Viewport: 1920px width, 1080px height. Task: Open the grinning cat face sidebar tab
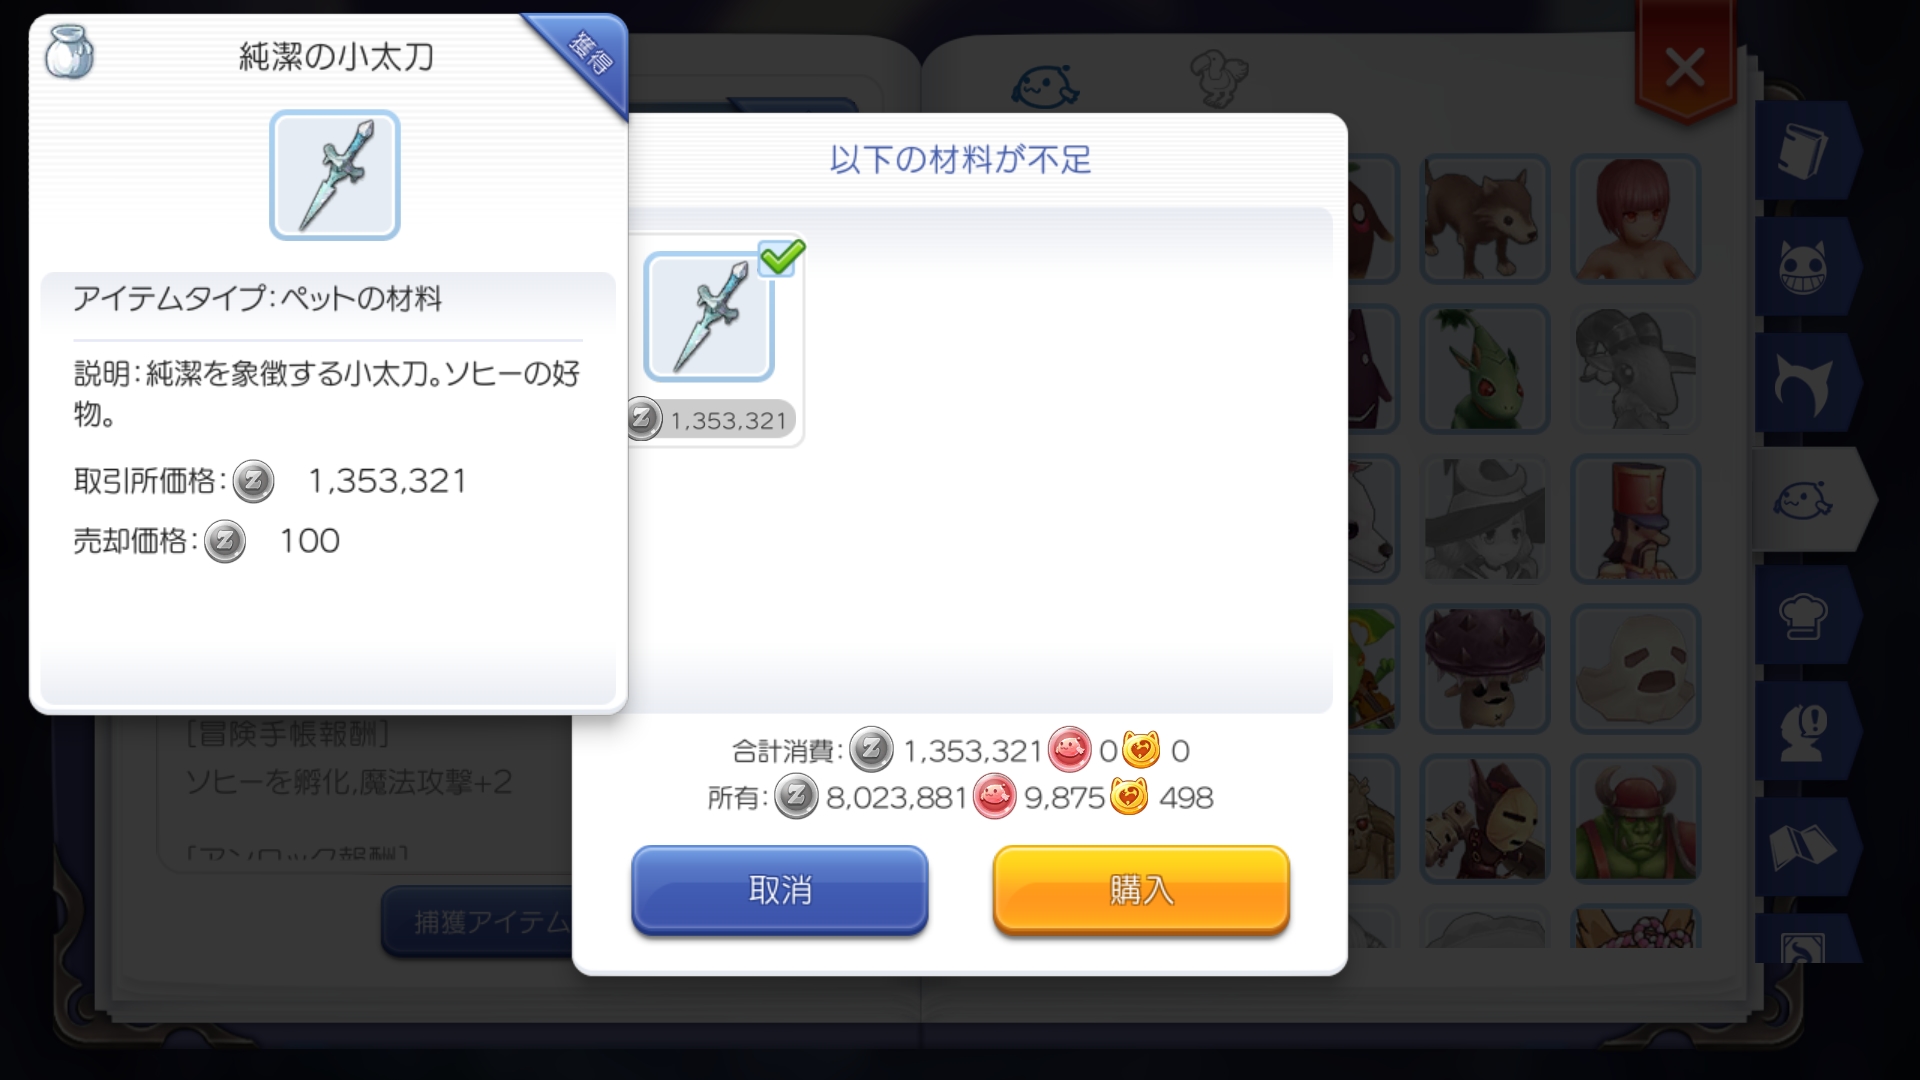1804,268
